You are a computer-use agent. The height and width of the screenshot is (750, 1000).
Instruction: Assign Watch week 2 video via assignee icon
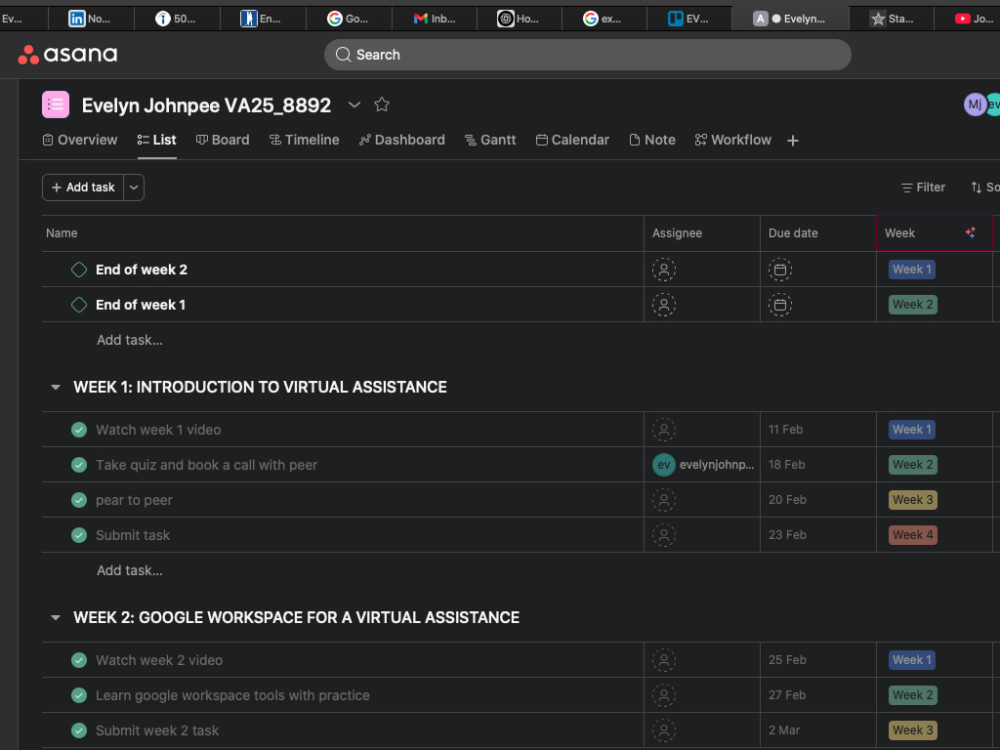664,660
